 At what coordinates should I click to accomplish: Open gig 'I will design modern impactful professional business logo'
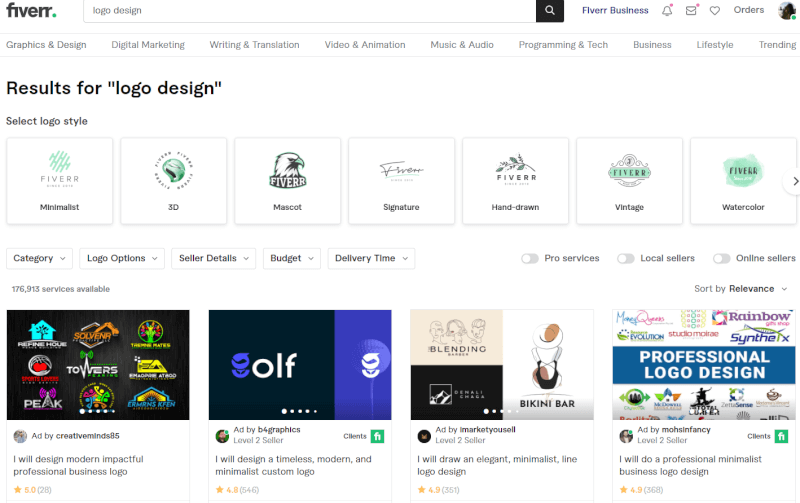point(79,465)
